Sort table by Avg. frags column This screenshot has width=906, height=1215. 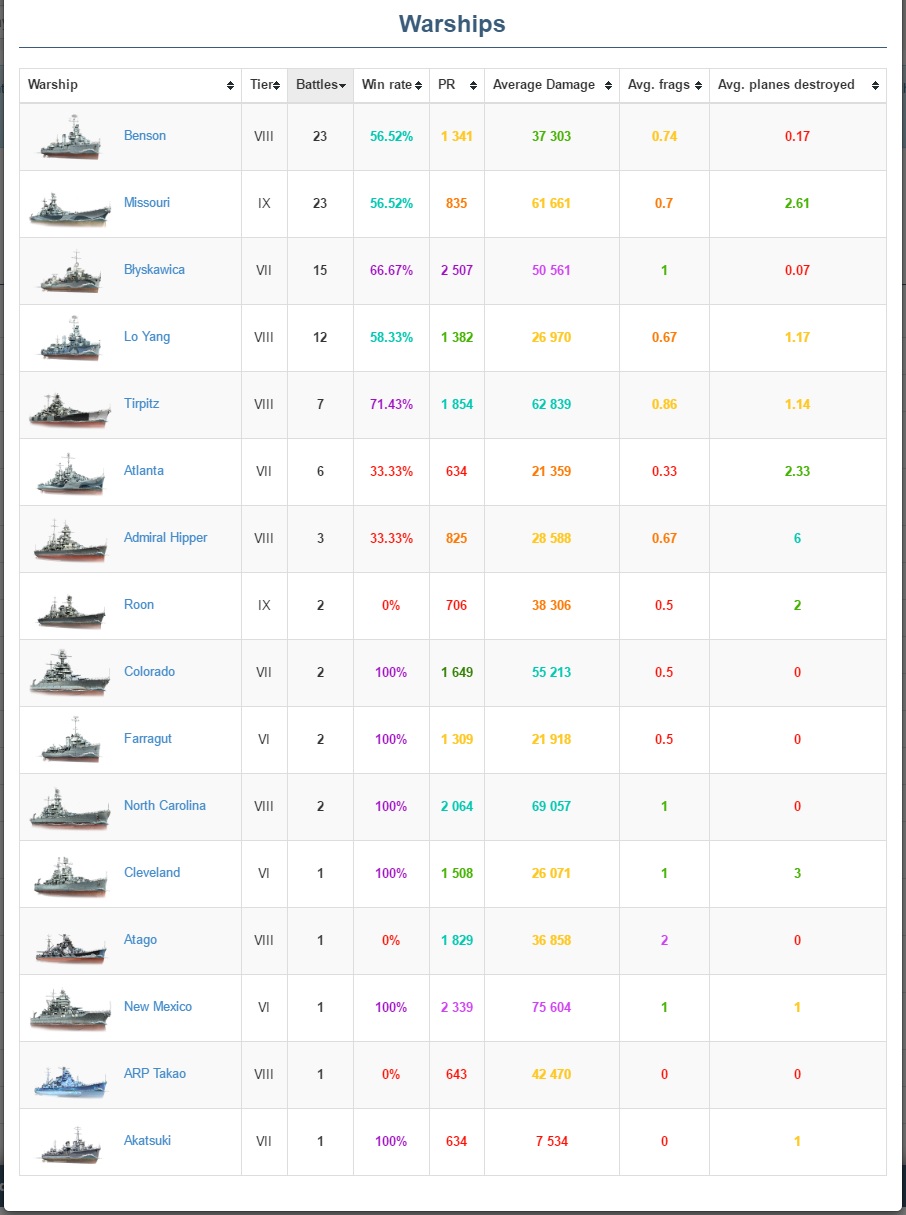[664, 85]
